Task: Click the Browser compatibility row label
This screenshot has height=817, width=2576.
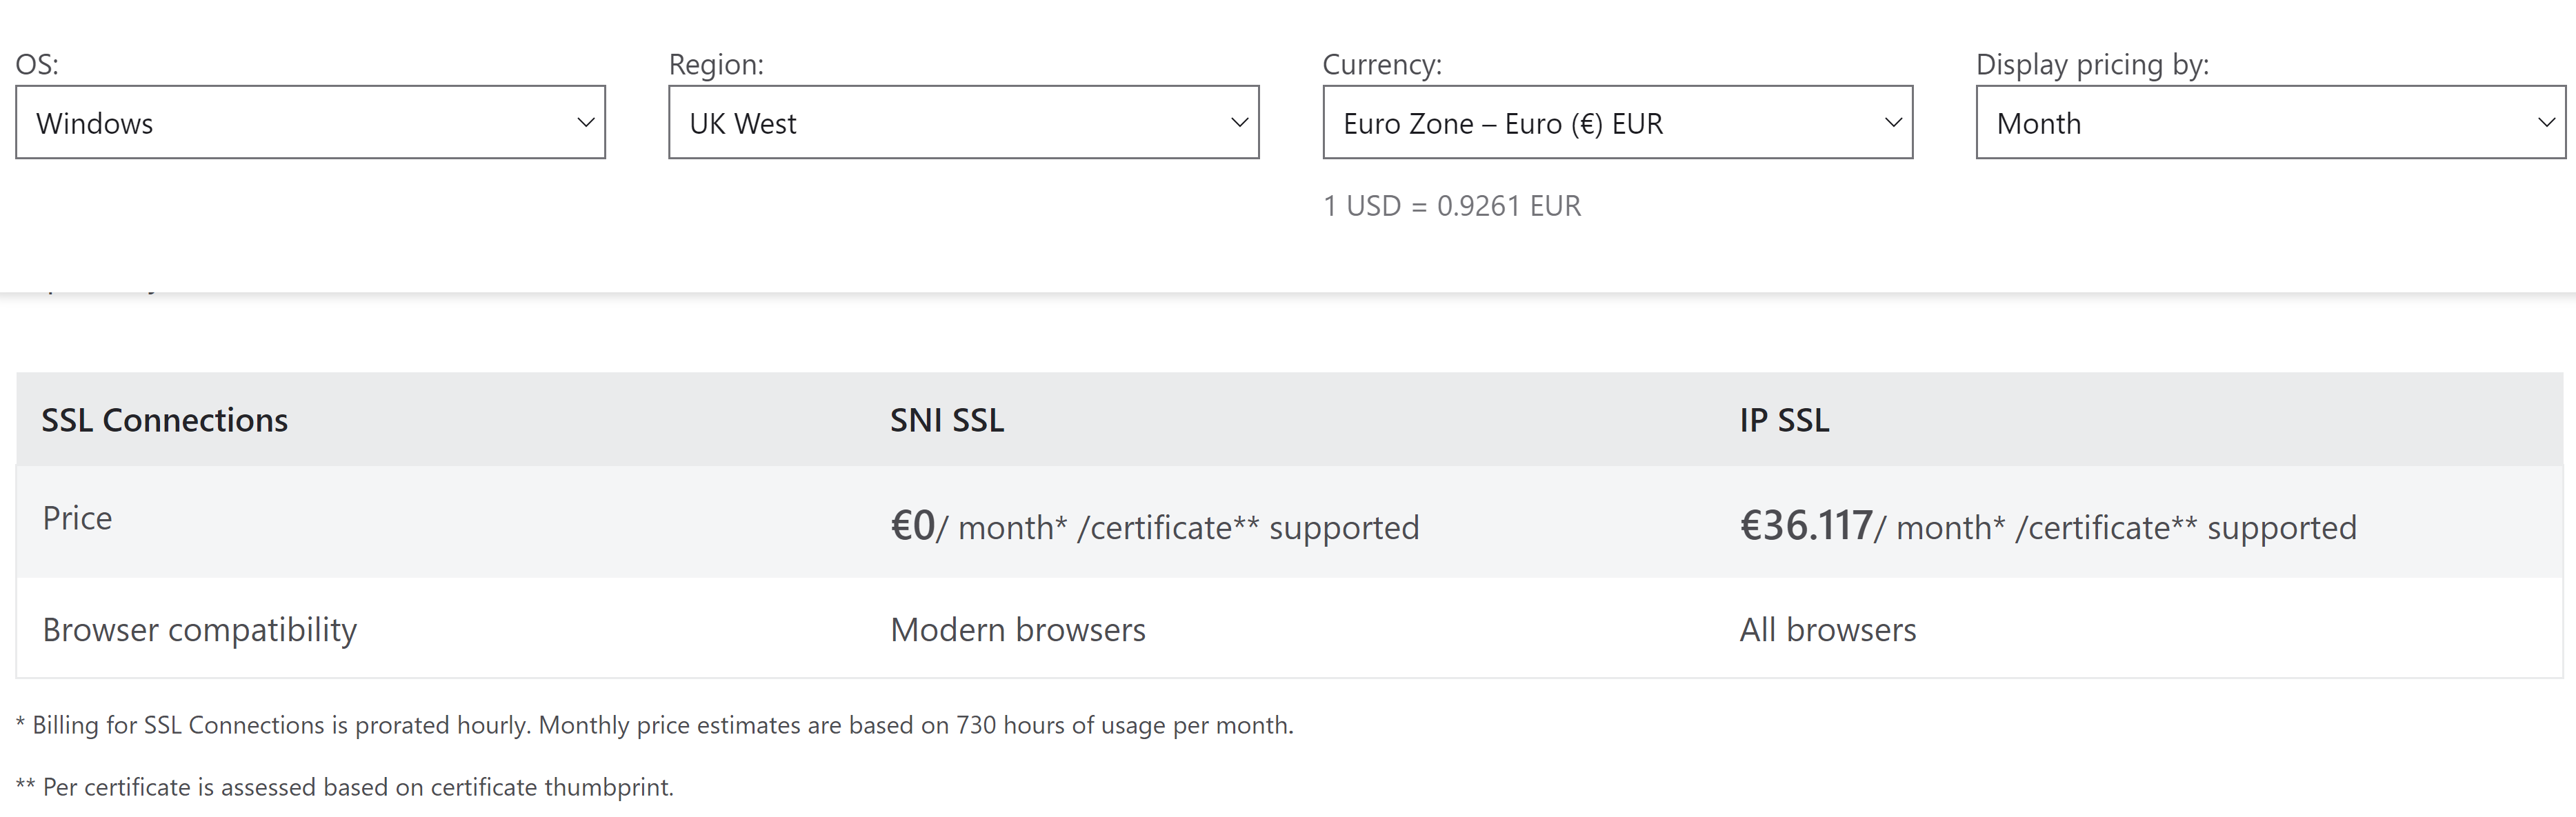Action: 200,630
